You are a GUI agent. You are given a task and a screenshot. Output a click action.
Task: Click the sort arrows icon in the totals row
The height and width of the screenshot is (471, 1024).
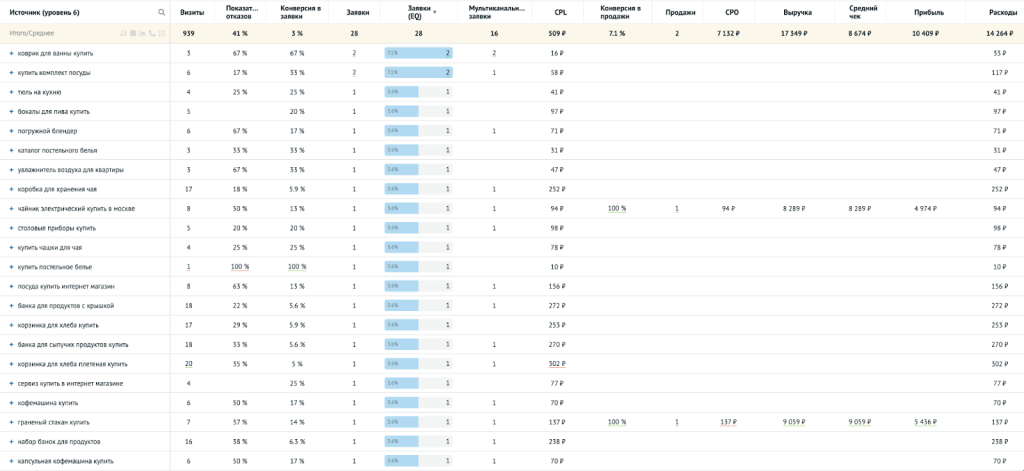pyautogui.click(x=123, y=33)
